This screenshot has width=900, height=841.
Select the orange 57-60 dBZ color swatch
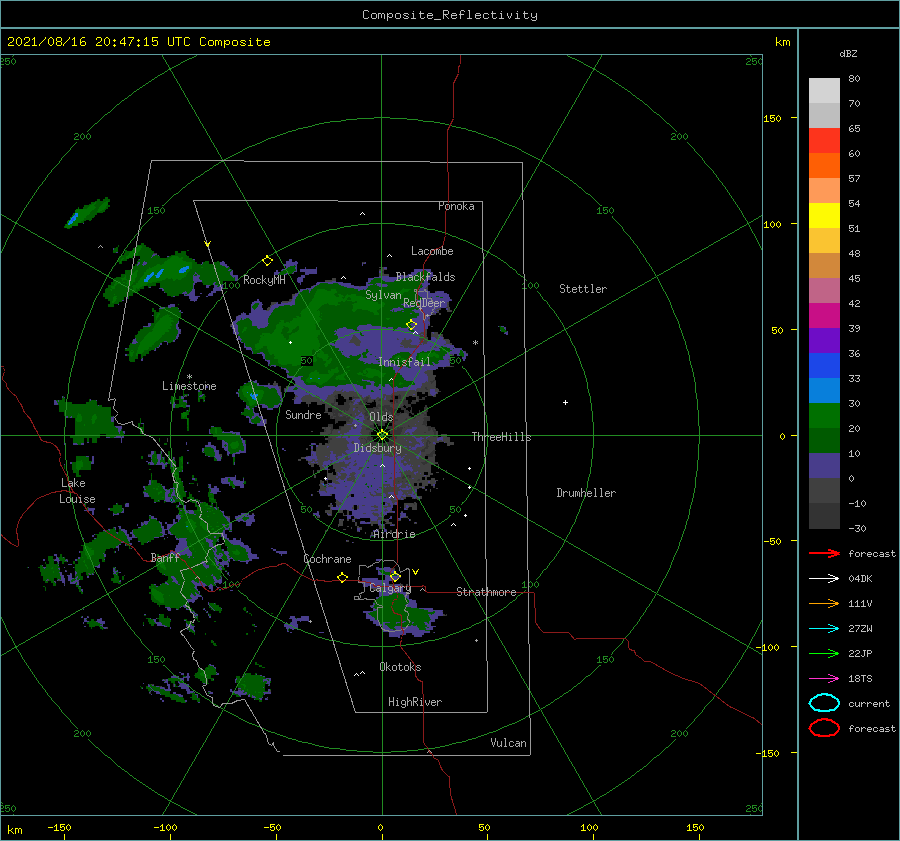pos(824,166)
